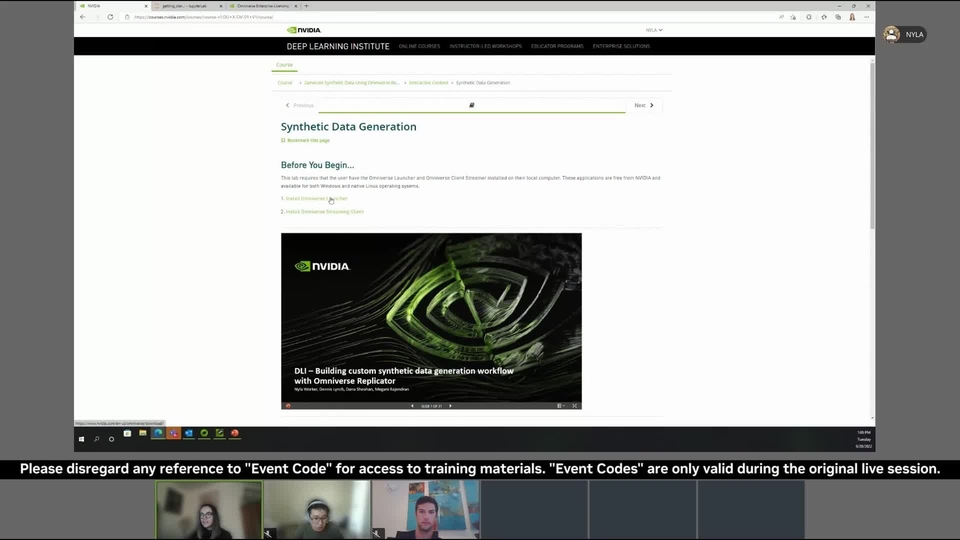The image size is (960, 540).
Task: Open Microsoft Store from taskbar
Action: pyautogui.click(x=127, y=433)
